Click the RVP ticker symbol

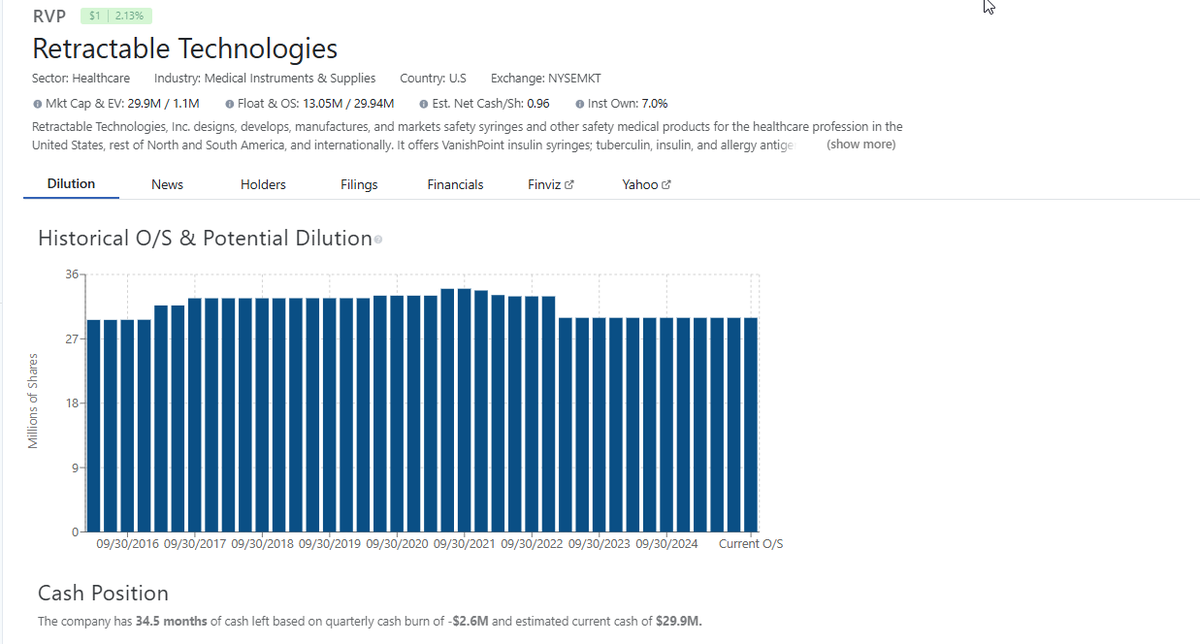tap(50, 16)
